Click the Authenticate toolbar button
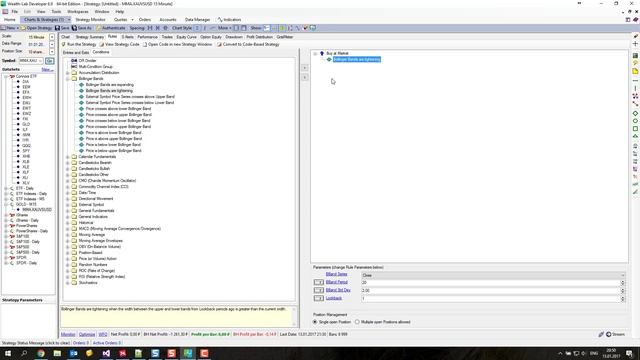The width and height of the screenshot is (640, 360). pos(111,28)
